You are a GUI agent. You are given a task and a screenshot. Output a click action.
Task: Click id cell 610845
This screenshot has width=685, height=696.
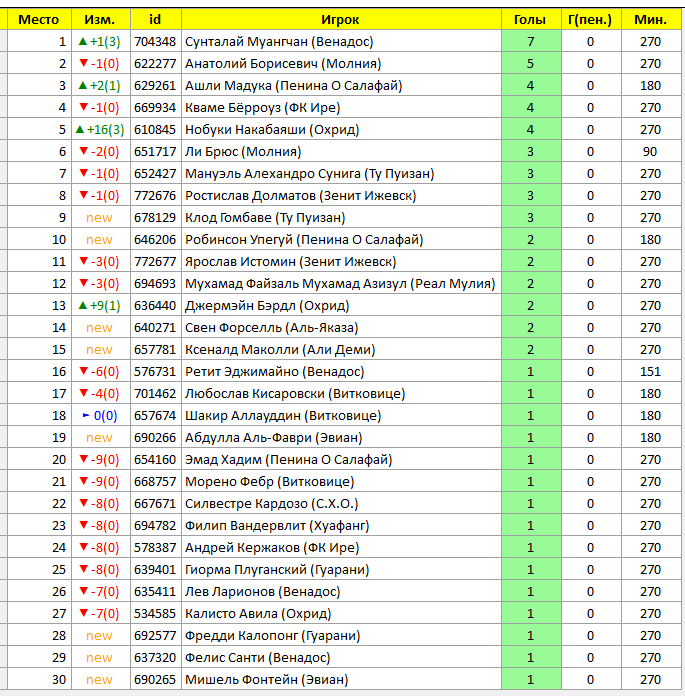click(x=155, y=130)
